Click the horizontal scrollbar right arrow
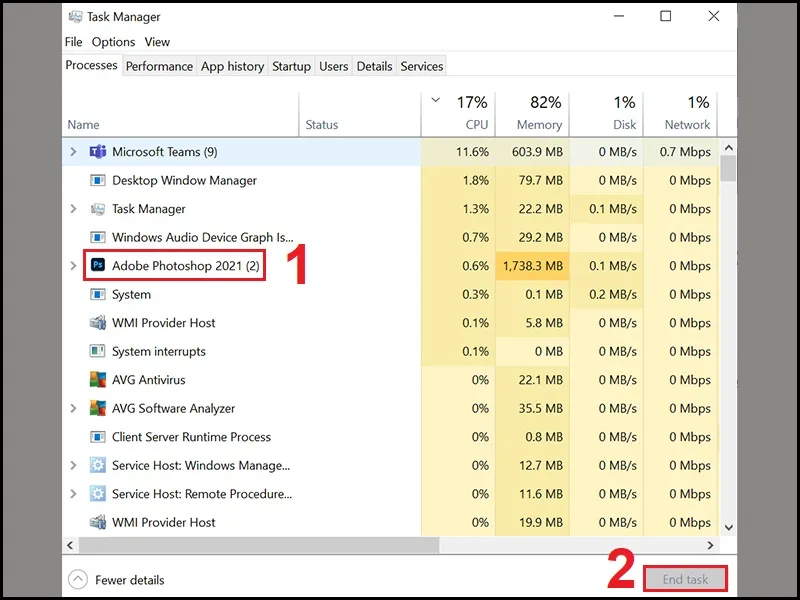 (711, 545)
